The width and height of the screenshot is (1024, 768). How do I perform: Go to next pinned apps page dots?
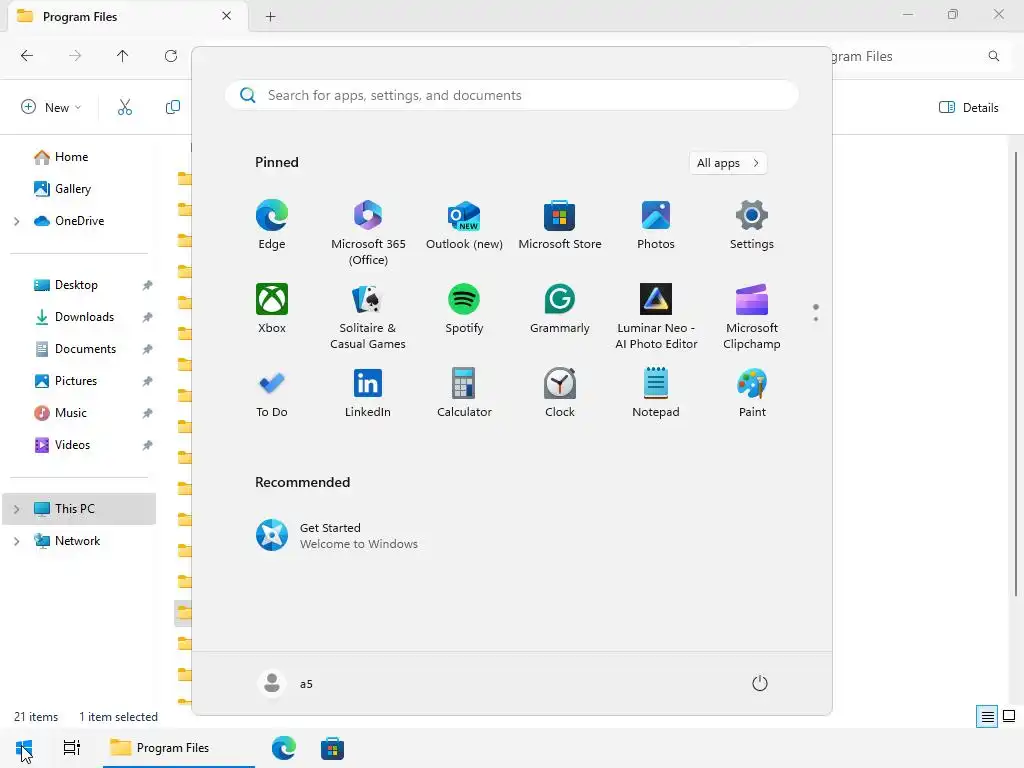pos(816,313)
